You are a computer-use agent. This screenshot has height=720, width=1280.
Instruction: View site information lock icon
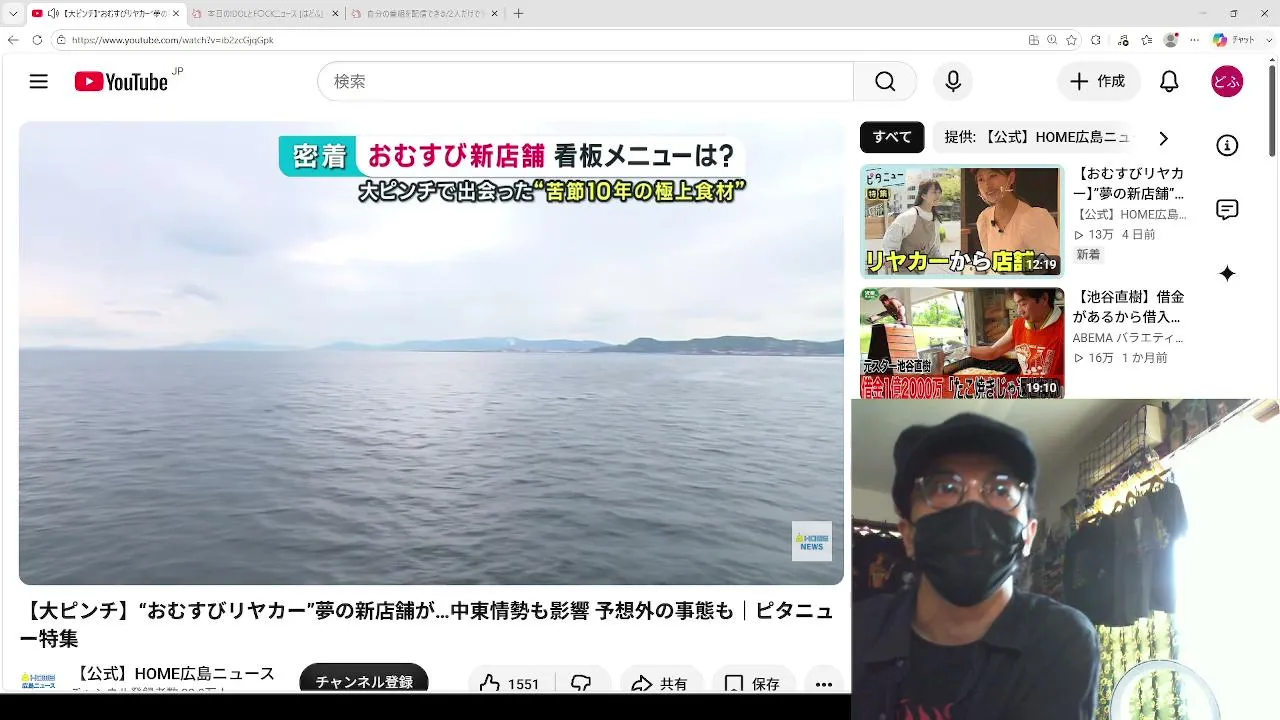point(61,40)
